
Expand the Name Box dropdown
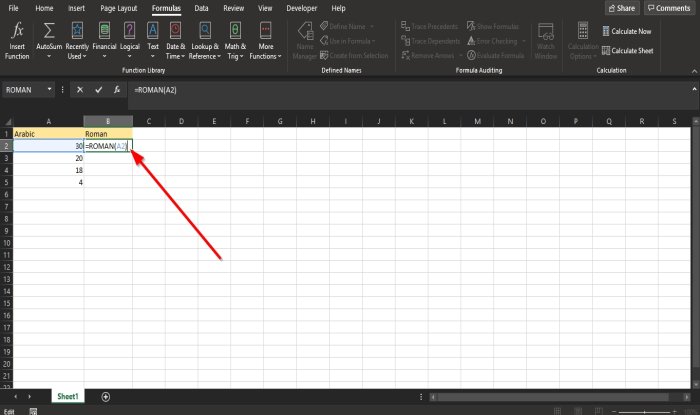coord(49,90)
